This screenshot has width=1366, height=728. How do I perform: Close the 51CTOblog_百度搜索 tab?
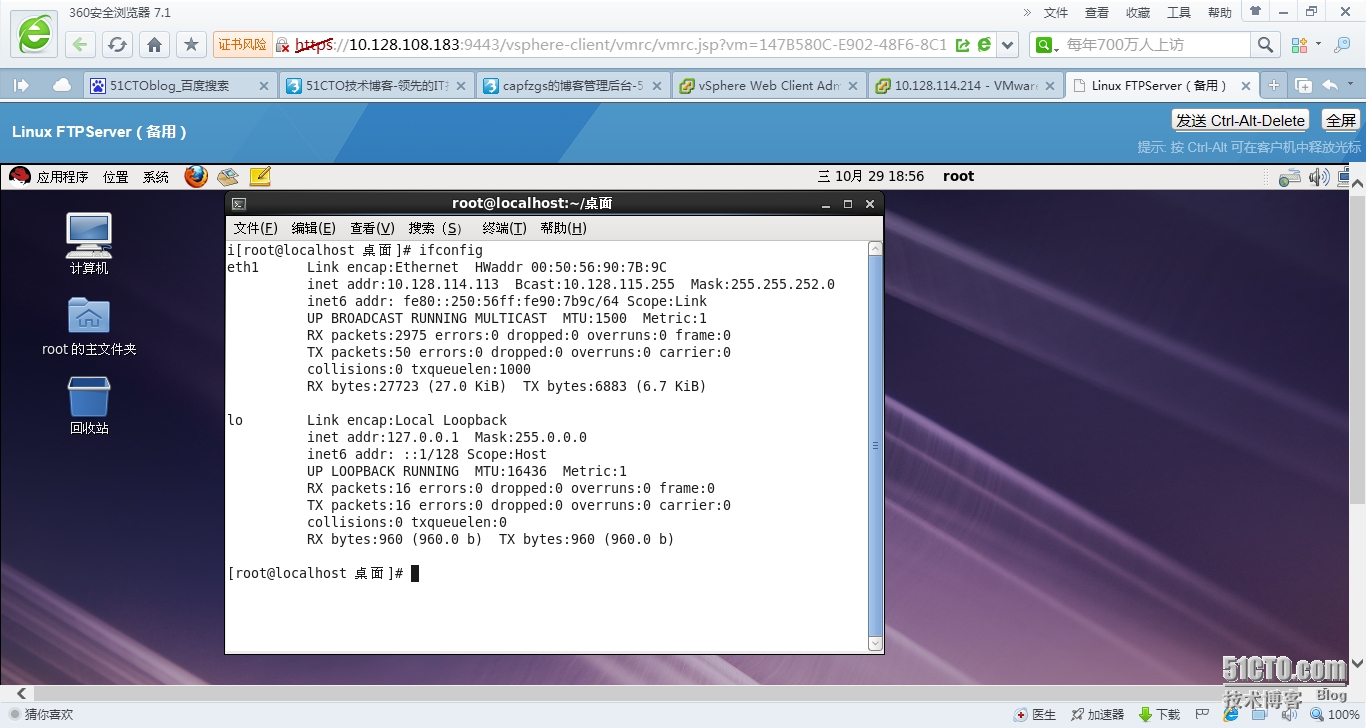(x=264, y=86)
